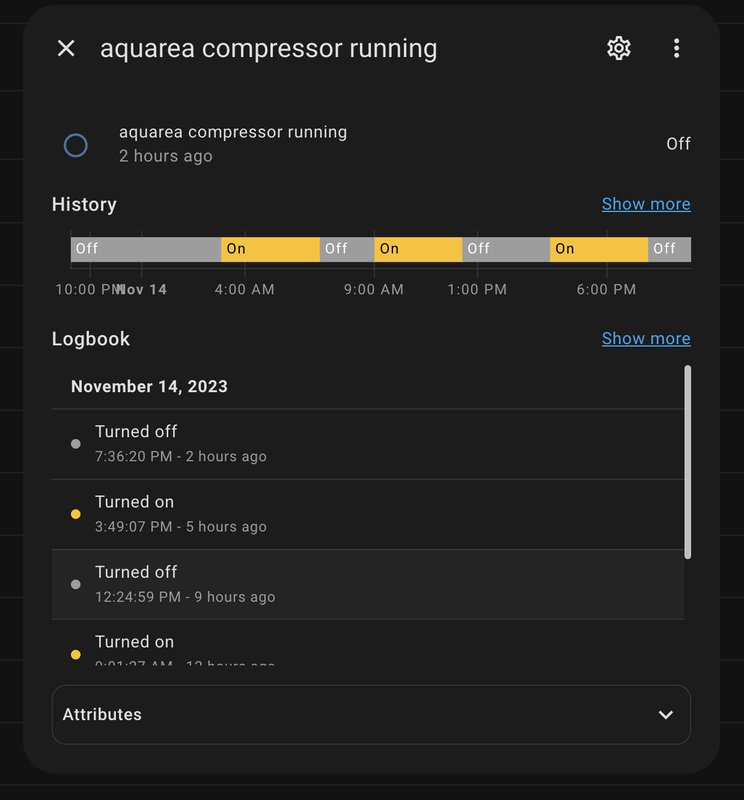The width and height of the screenshot is (744, 800).
Task: Select the first yellow On segment in history
Action: tap(270, 249)
